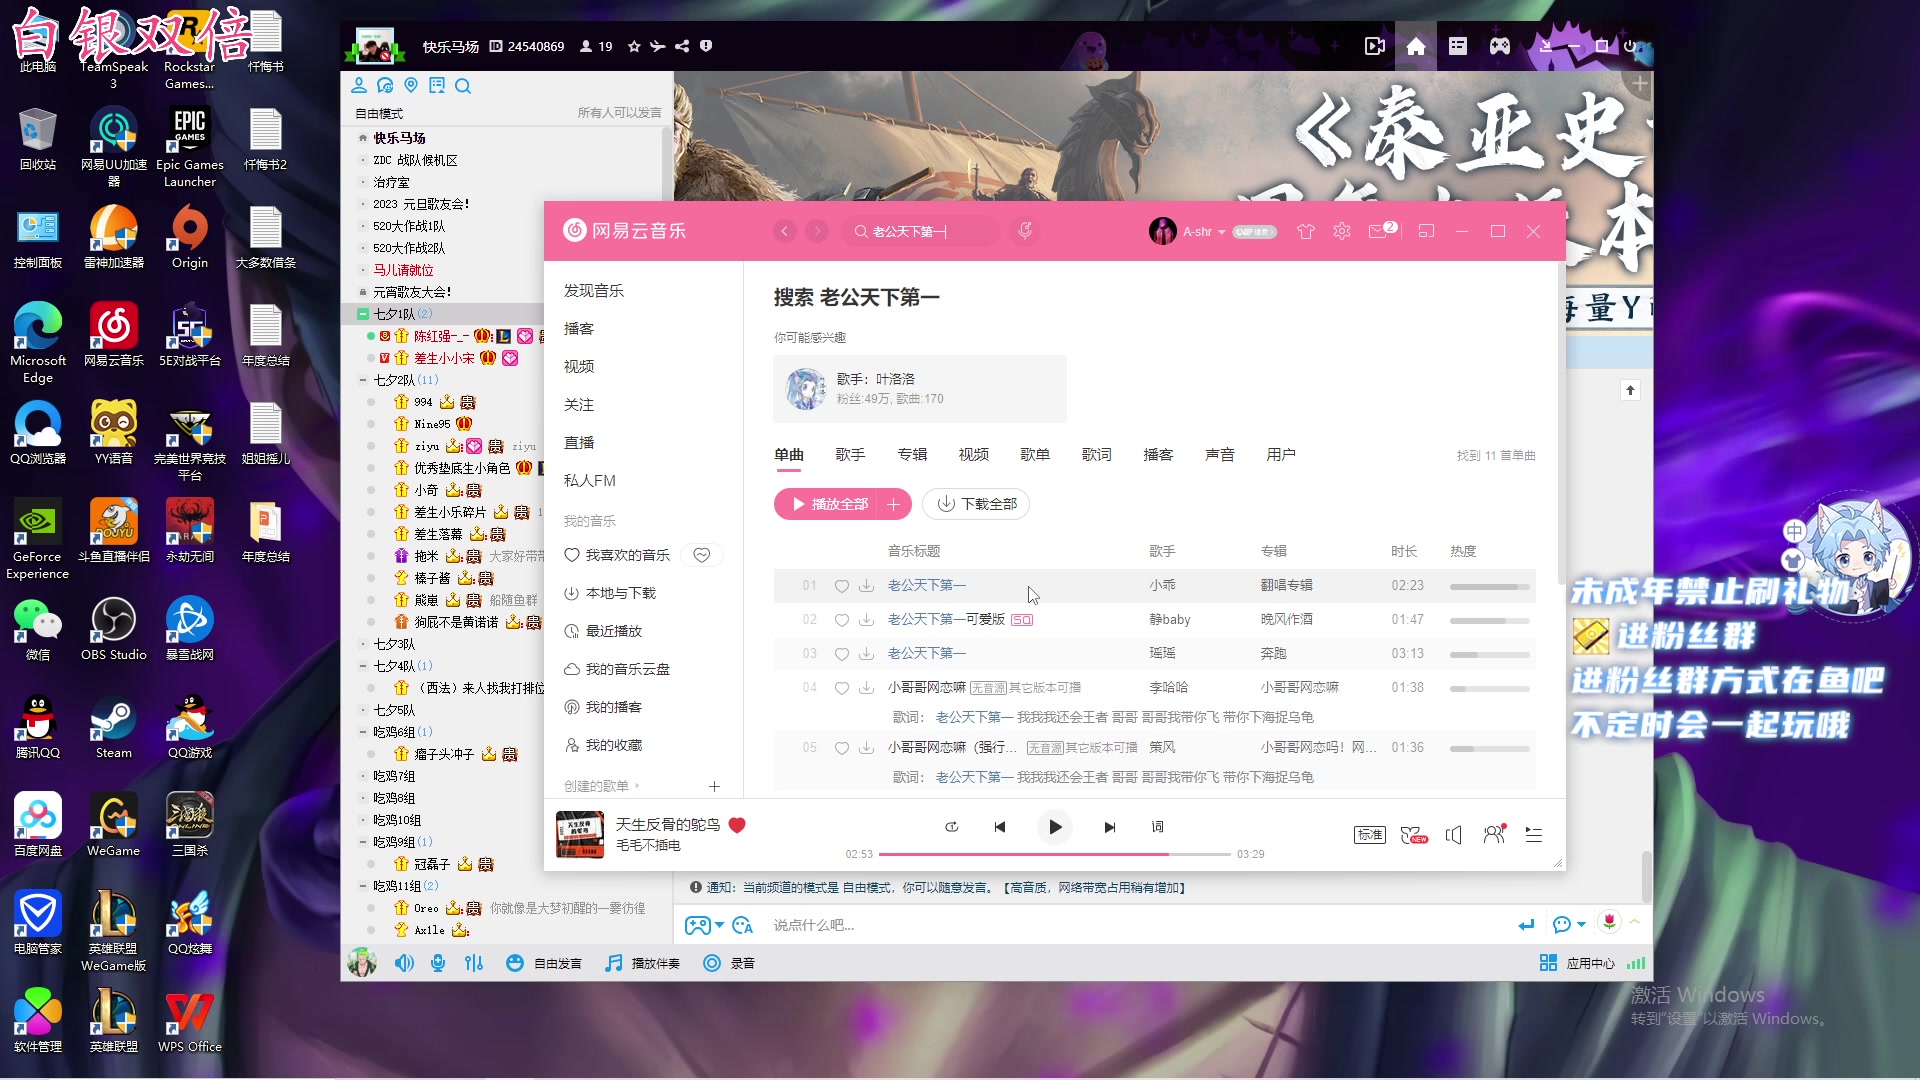
Task: Open the search magnifier in YY channel panel
Action: point(463,87)
